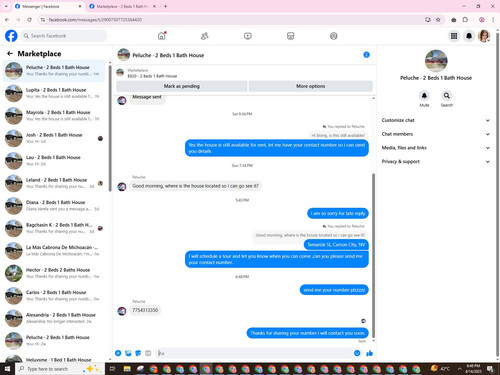Switch to Messenger | Facebook tab
The height and width of the screenshot is (375, 500).
47,6
